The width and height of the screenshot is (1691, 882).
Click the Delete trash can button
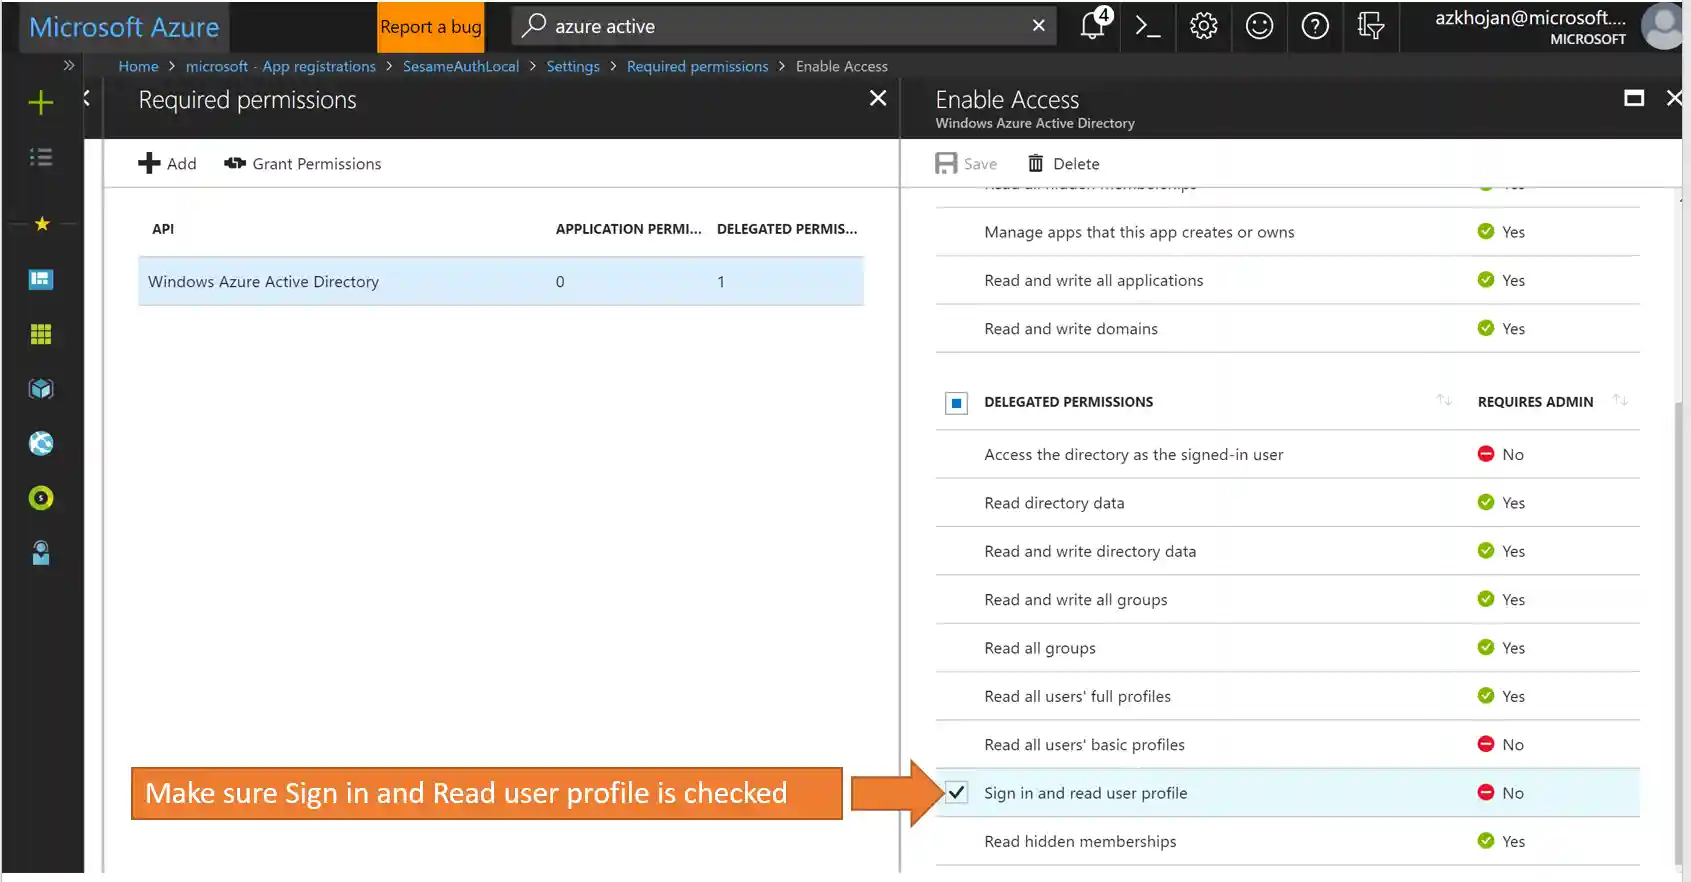1064,164
